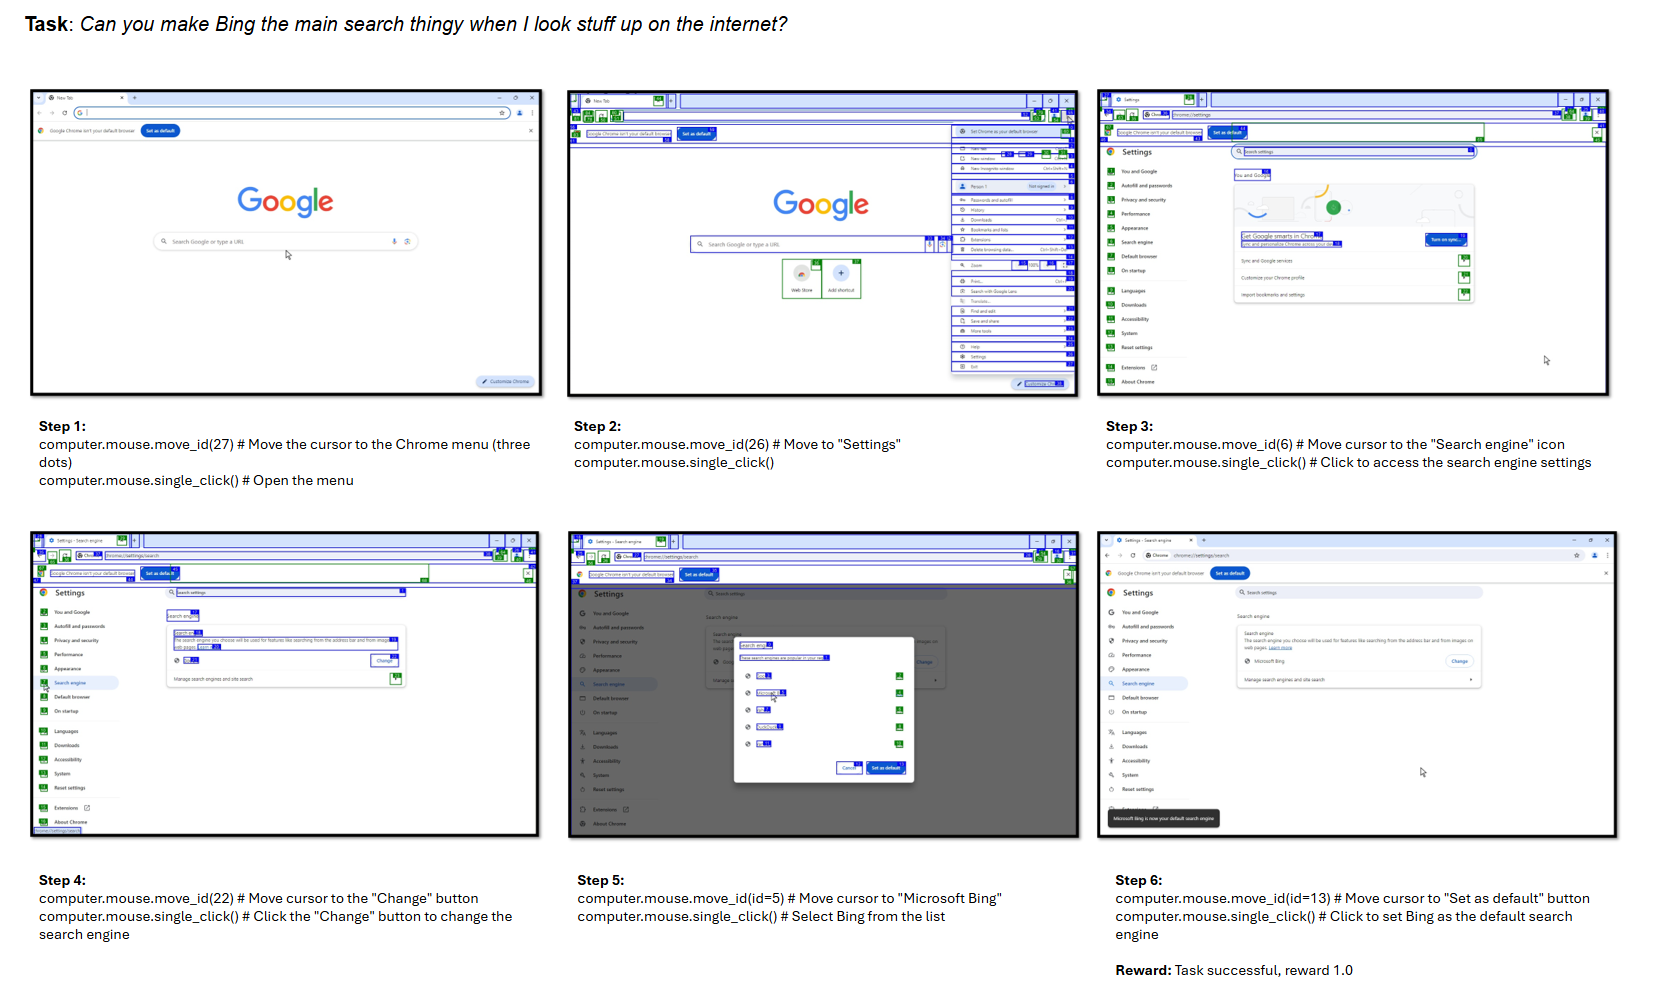1662x988 pixels.
Task: Click the Downloads arrow icon in Step 6 sidebar
Action: pos(1111,746)
